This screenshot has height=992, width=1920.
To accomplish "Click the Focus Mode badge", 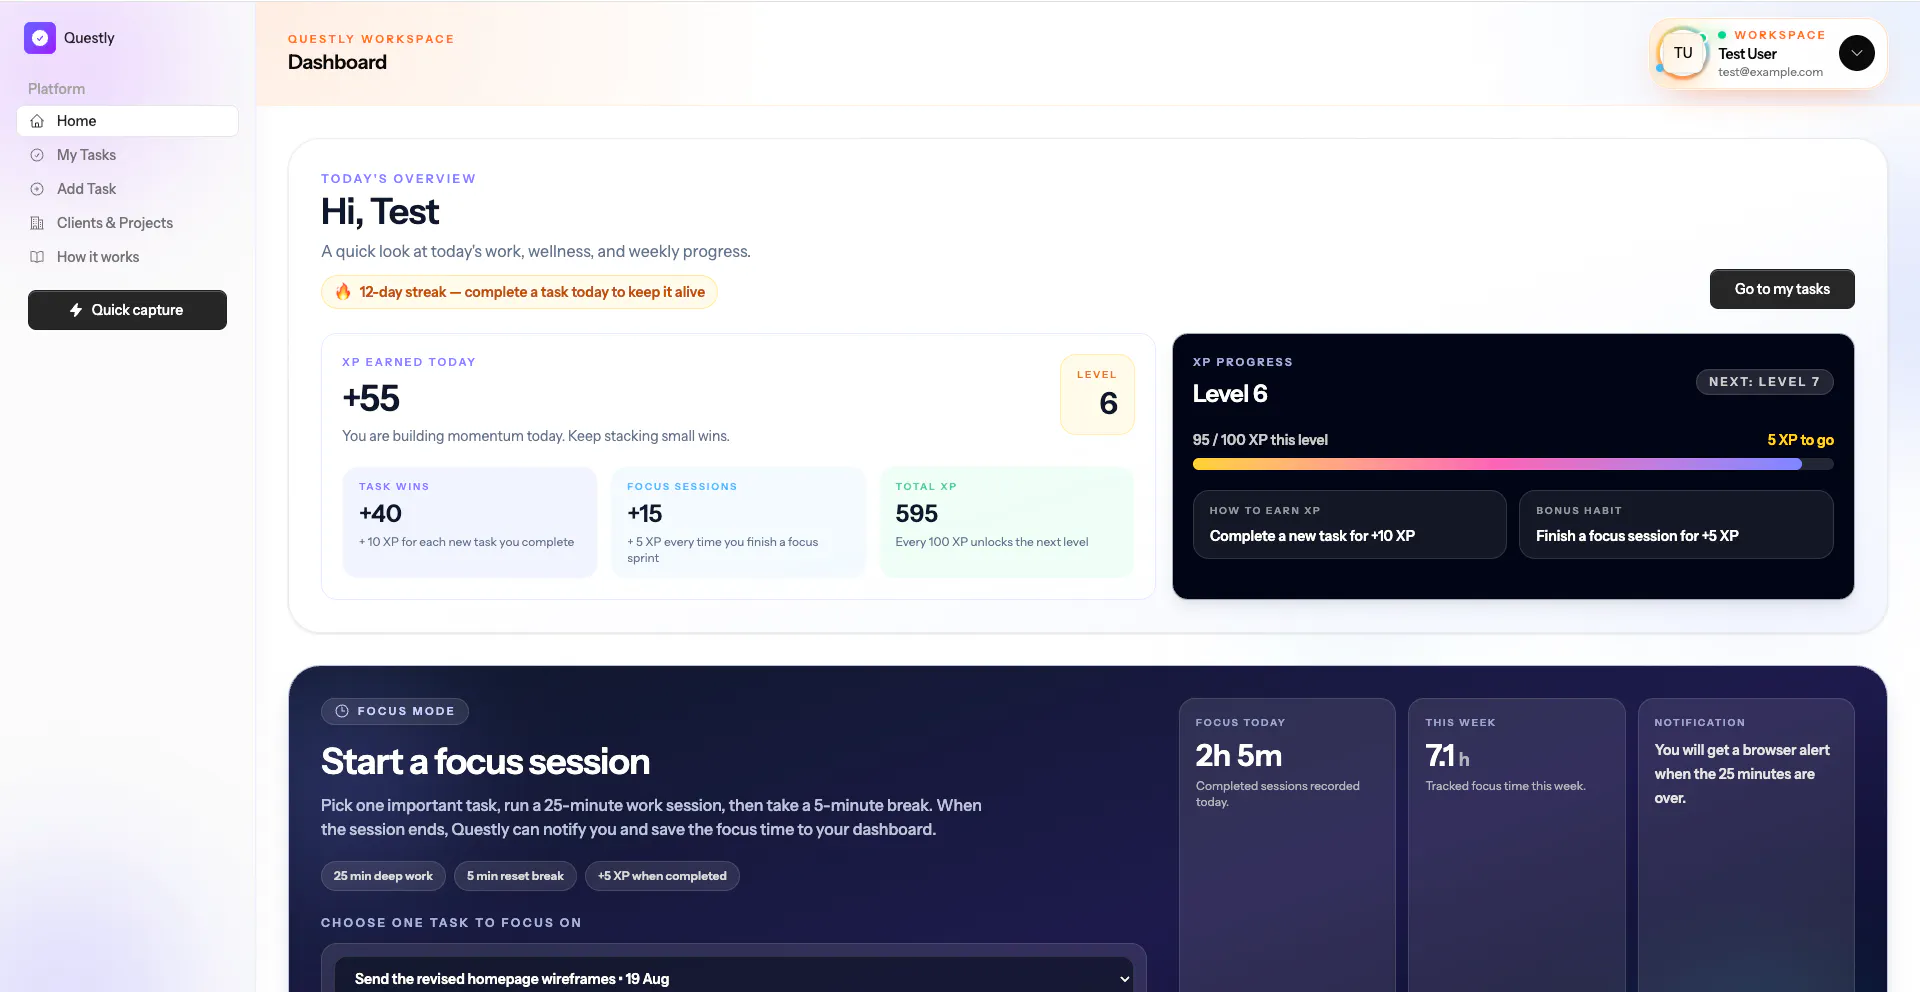I will (395, 711).
